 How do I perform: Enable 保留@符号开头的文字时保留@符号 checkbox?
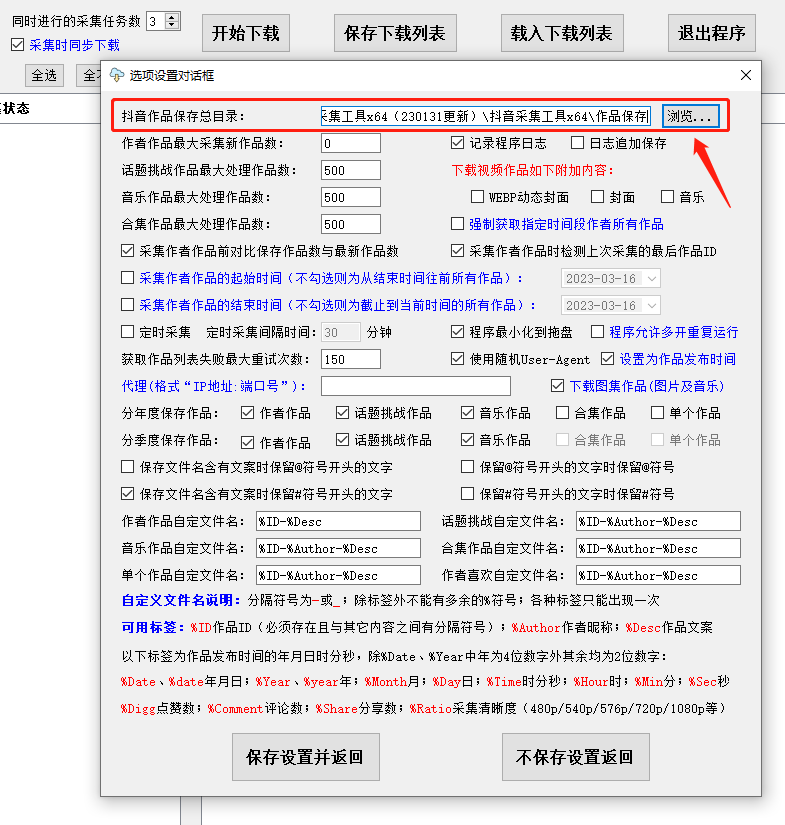point(467,467)
